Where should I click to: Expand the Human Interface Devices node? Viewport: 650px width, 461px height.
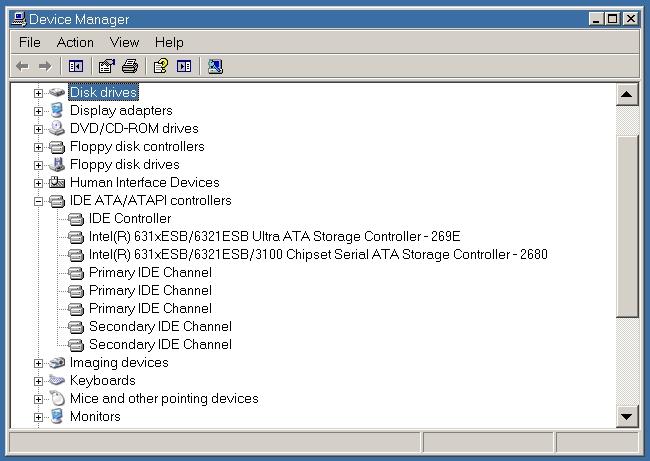pos(38,183)
